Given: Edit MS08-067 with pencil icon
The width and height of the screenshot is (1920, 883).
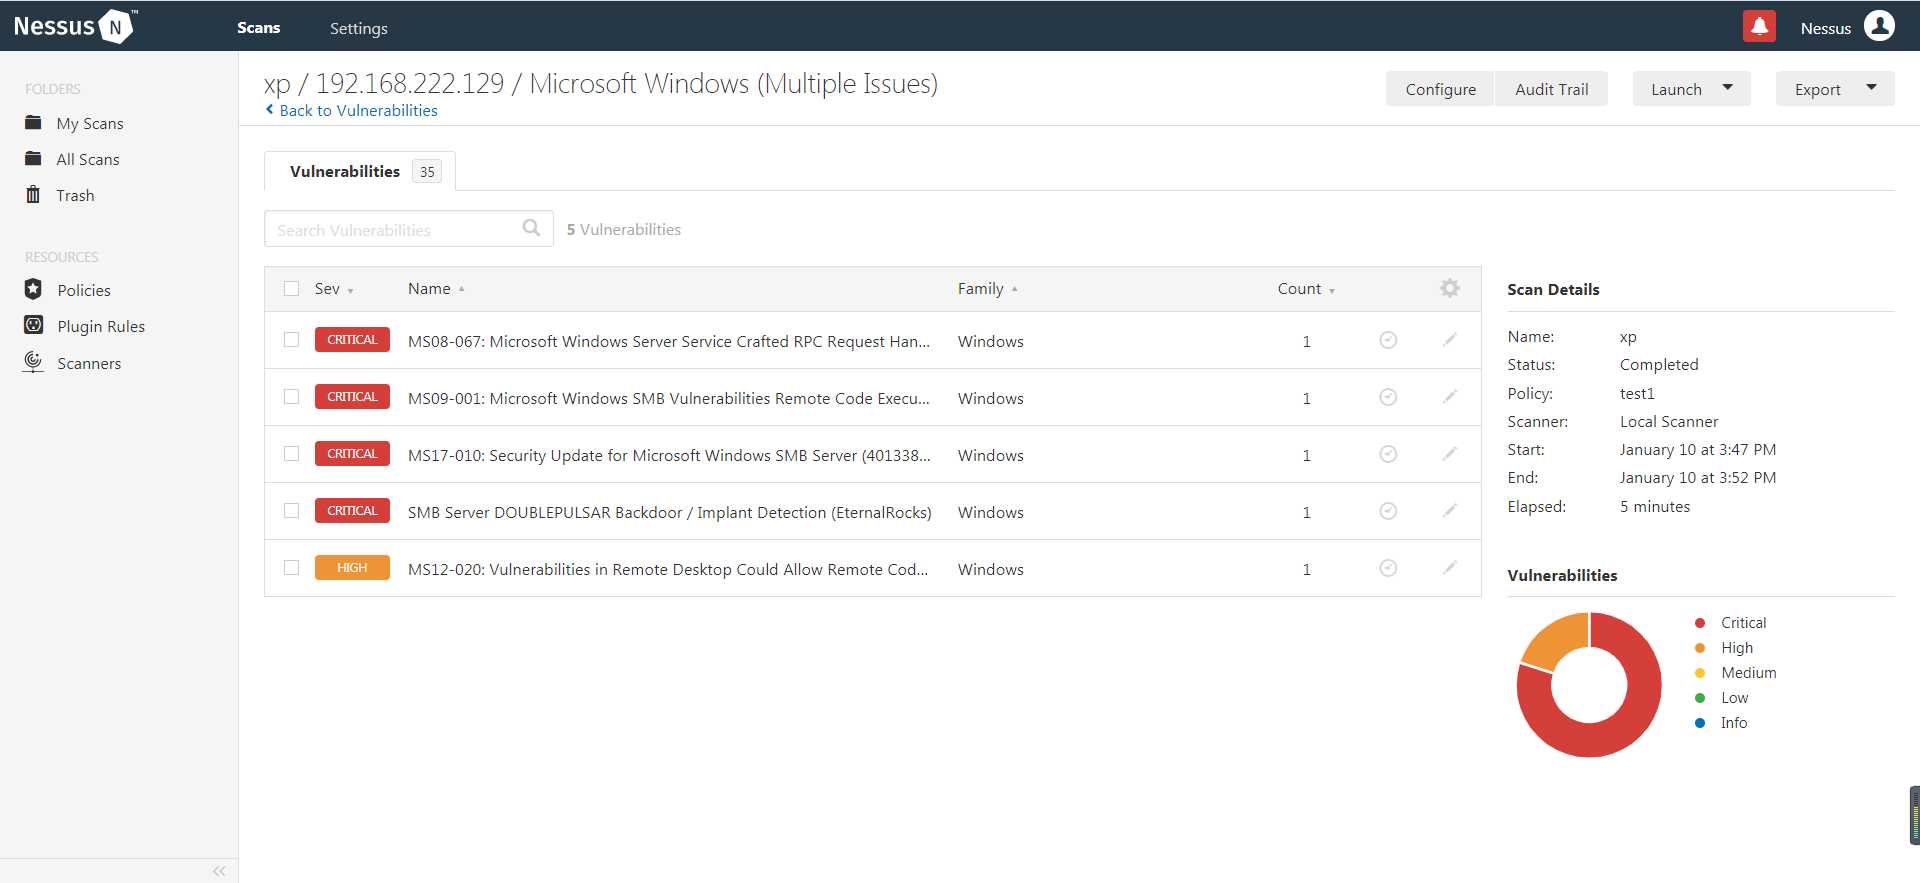Looking at the screenshot, I should (1450, 339).
